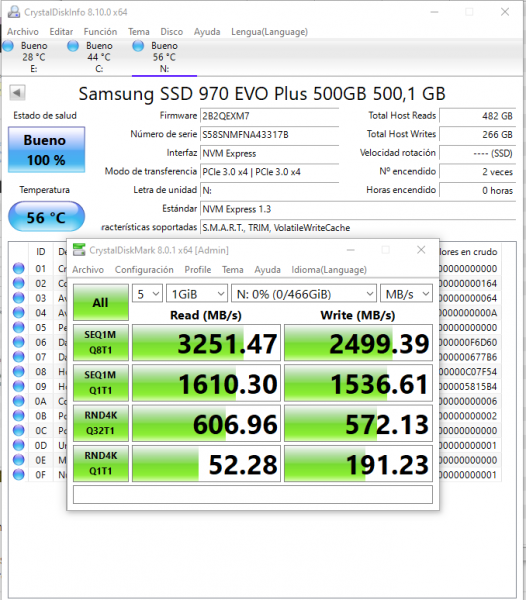Open Archivo menu in CrystalDiskInfo
This screenshot has height=600, width=526.
23,31
